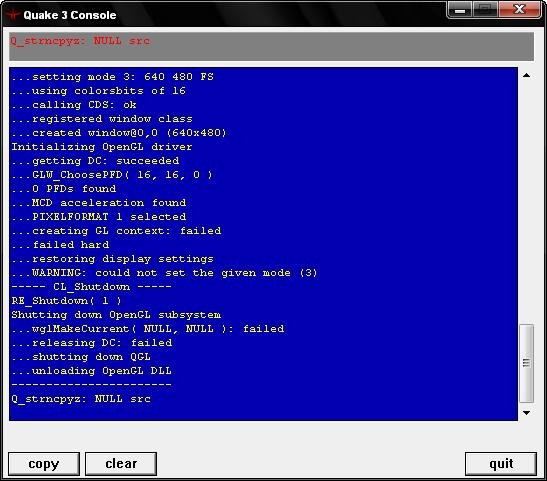Click the 'creating GL context: failed' line
The width and height of the screenshot is (547, 481).
pos(116,231)
